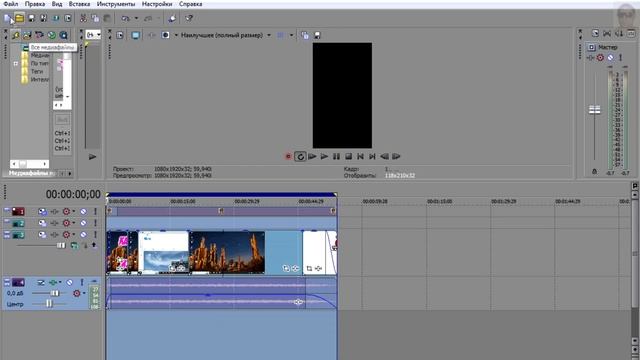Image resolution: width=640 pixels, height=360 pixels.
Task: Mute video track 1
Action: (83, 211)
